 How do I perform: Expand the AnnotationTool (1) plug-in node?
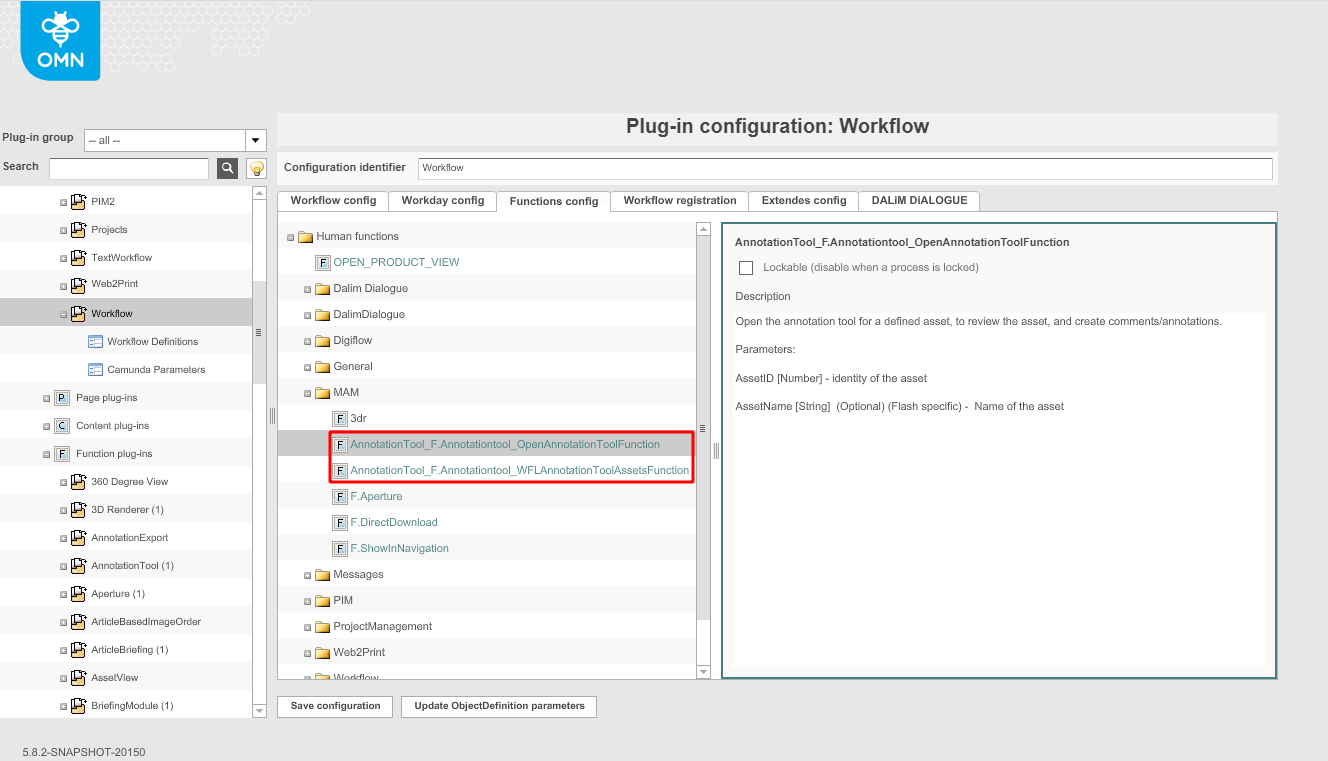(x=63, y=566)
